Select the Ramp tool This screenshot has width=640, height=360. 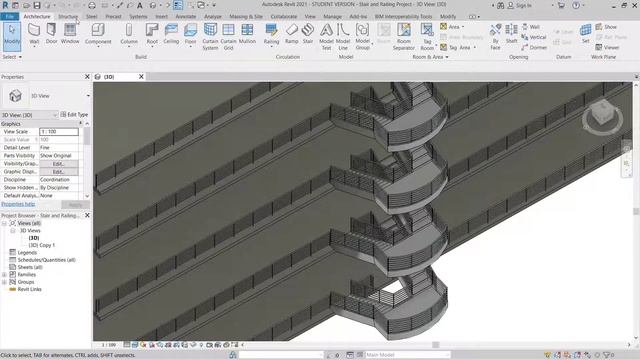point(291,33)
